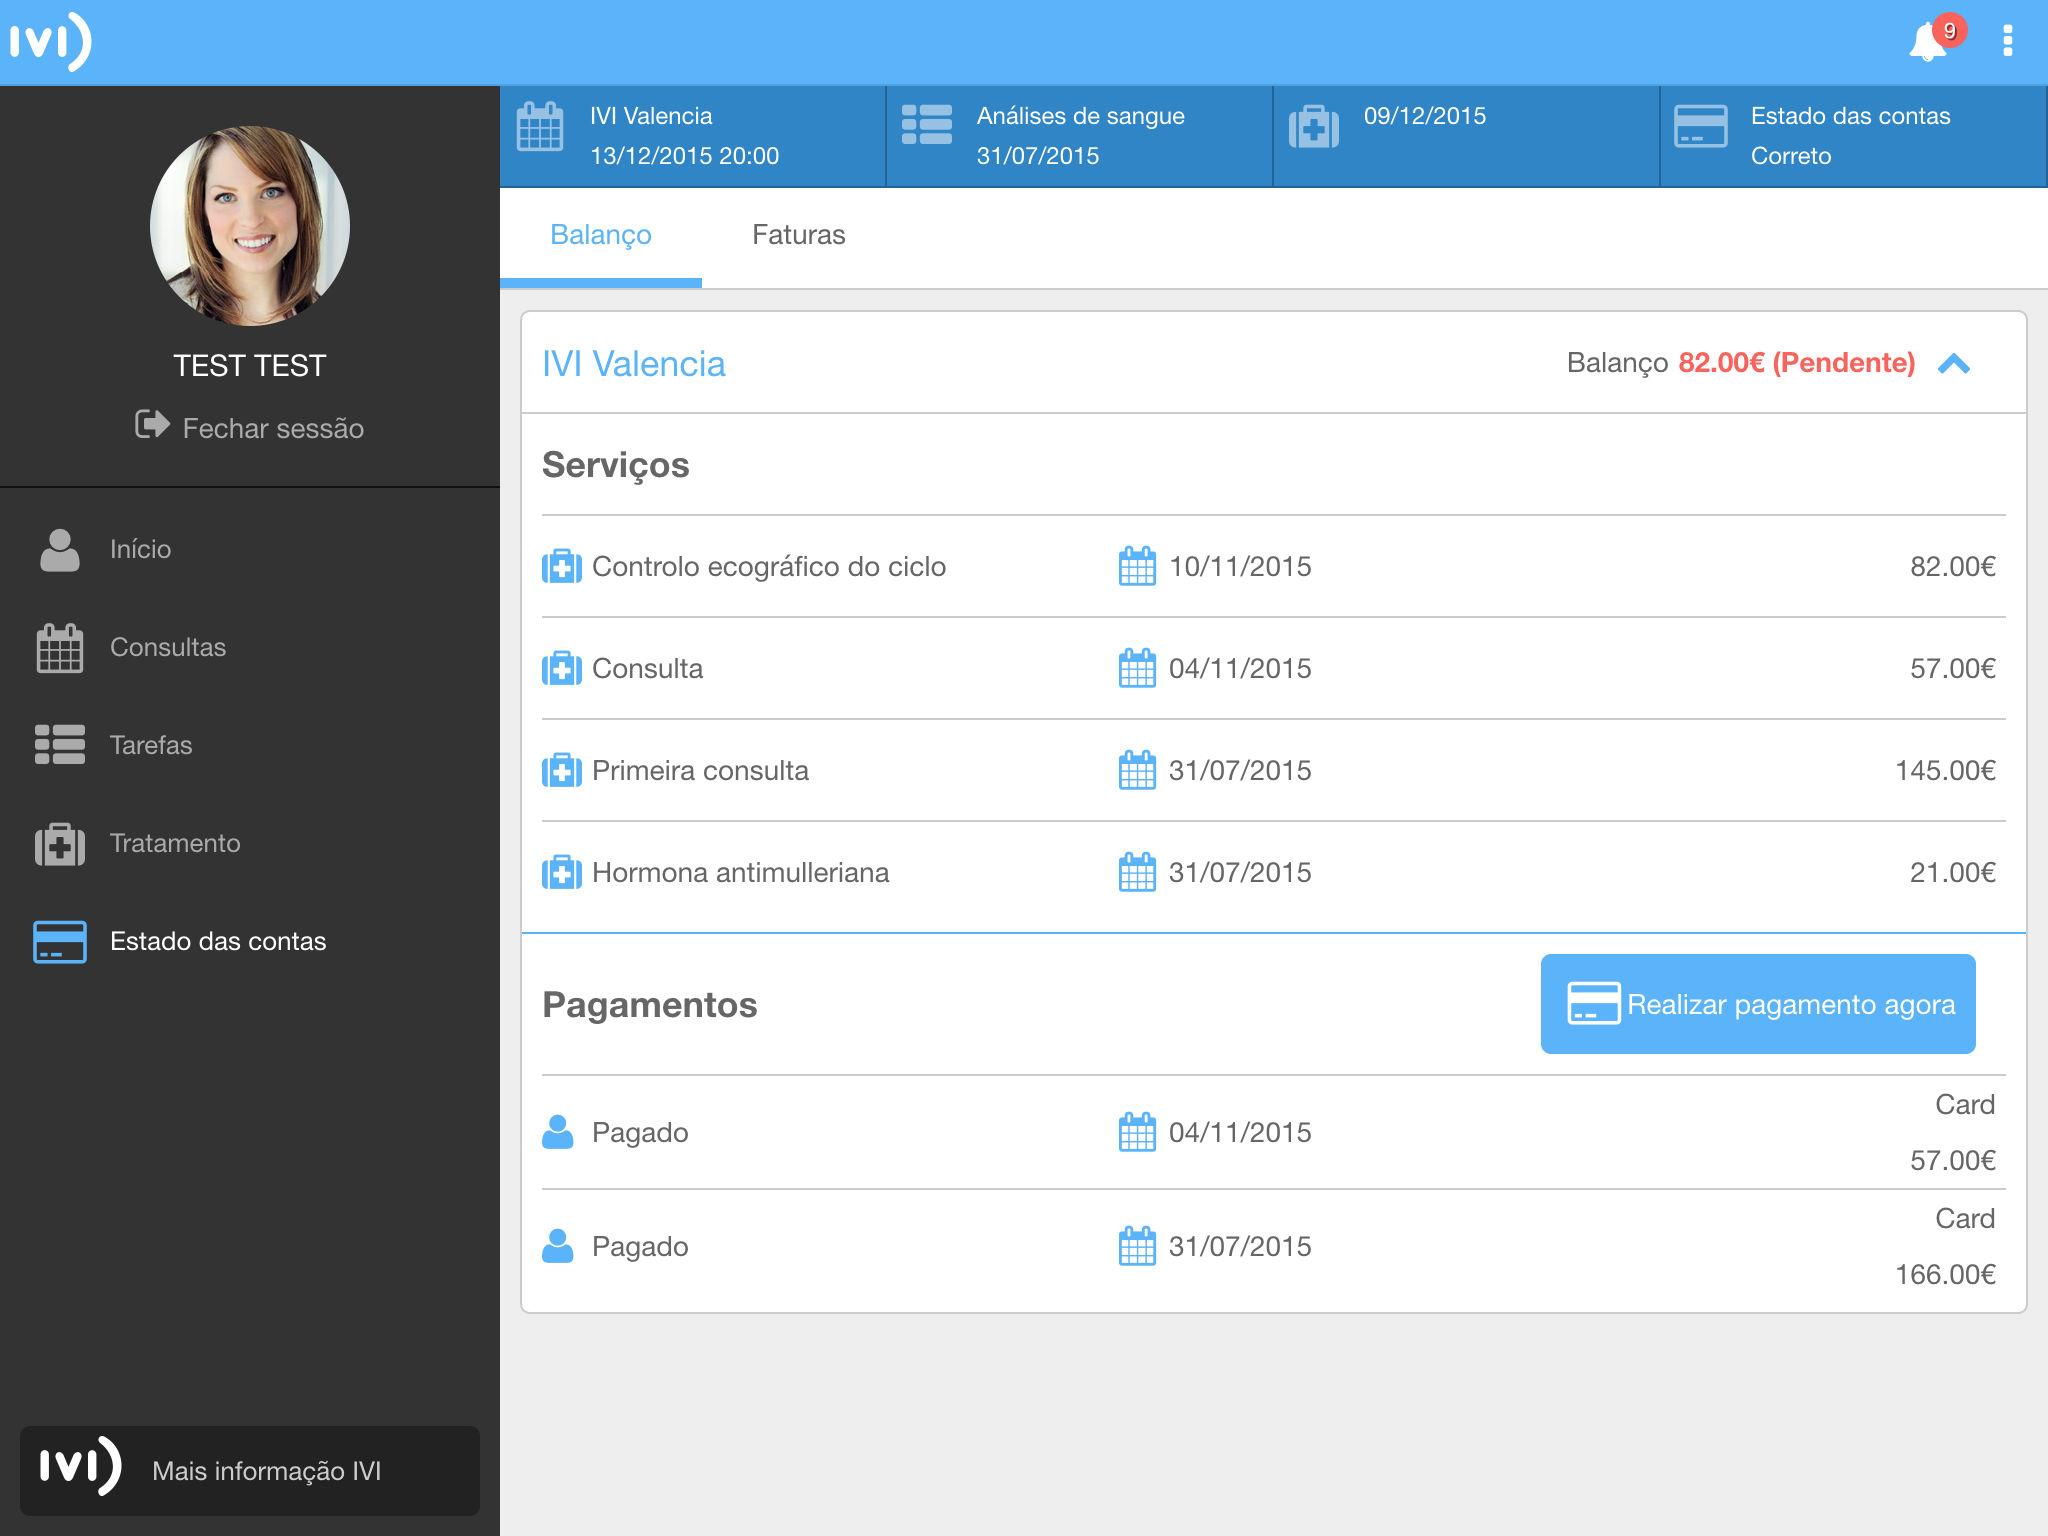Open the Análises de sangue header tile
This screenshot has width=2048, height=1536.
(1079, 136)
